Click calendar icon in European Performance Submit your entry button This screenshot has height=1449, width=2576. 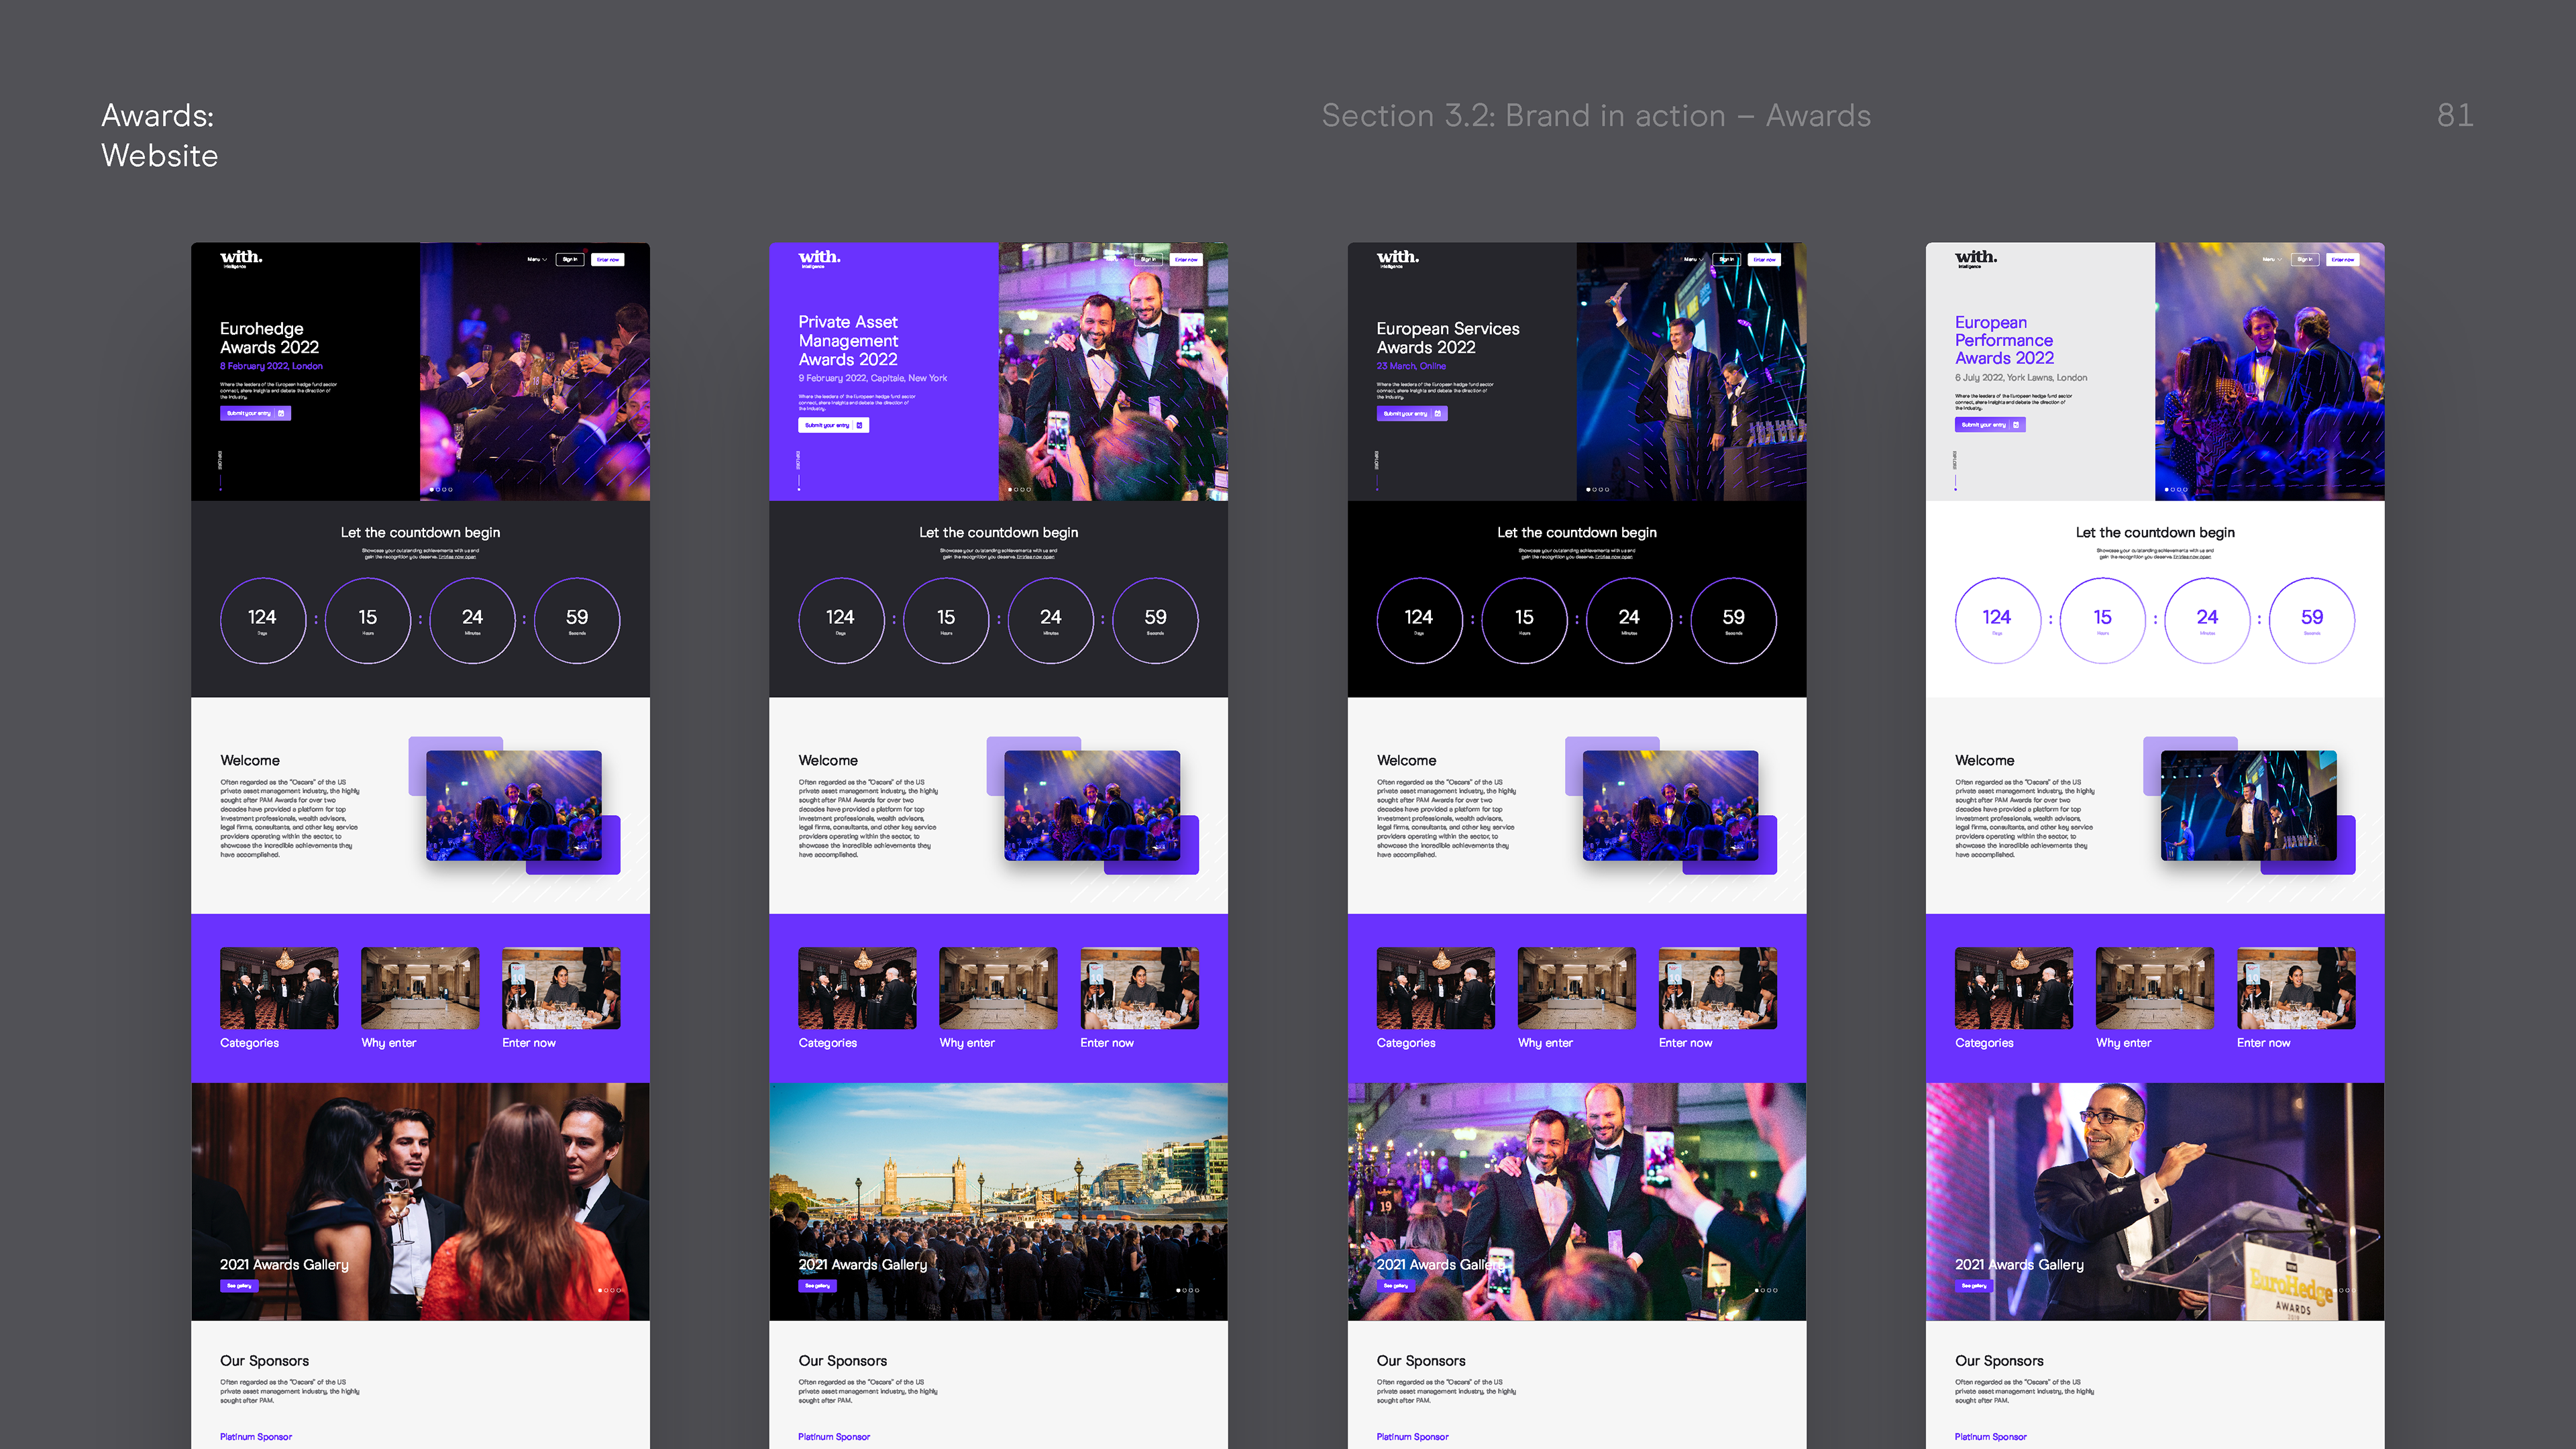2016,425
